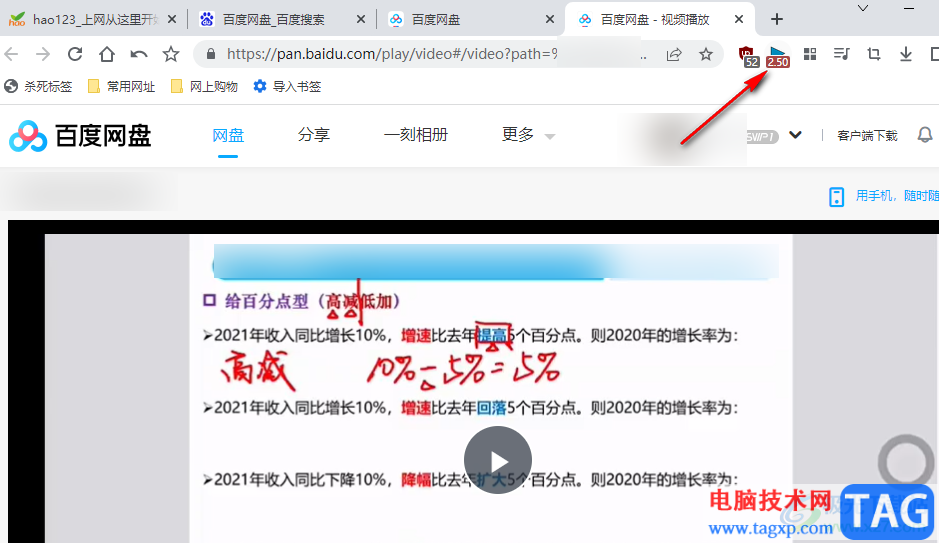
Task: Reload the page with the refresh icon
Action: coord(75,54)
